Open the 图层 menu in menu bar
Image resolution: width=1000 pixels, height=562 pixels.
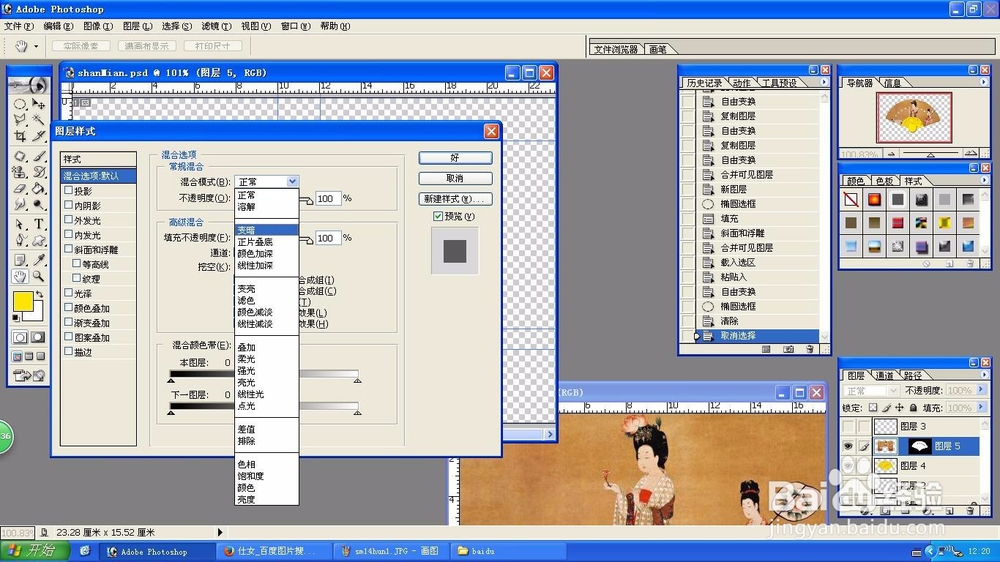coord(137,26)
